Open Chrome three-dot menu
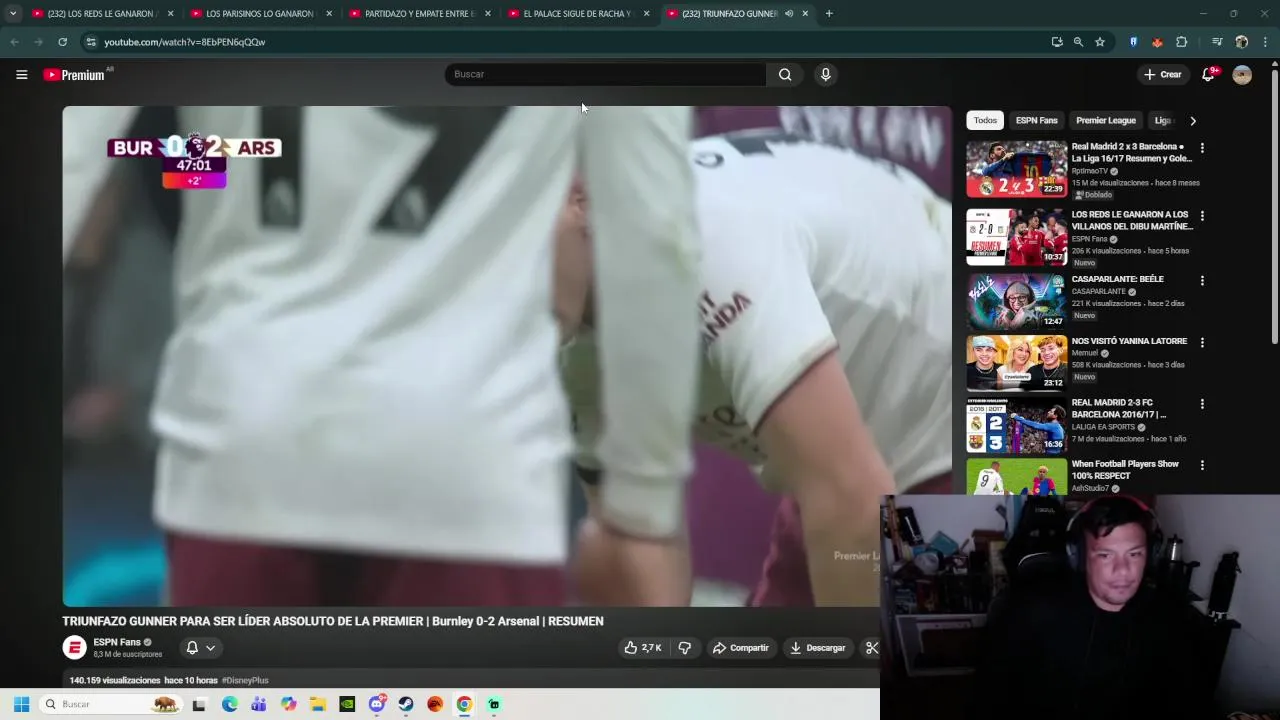Image resolution: width=1280 pixels, height=720 pixels. pyautogui.click(x=1266, y=42)
